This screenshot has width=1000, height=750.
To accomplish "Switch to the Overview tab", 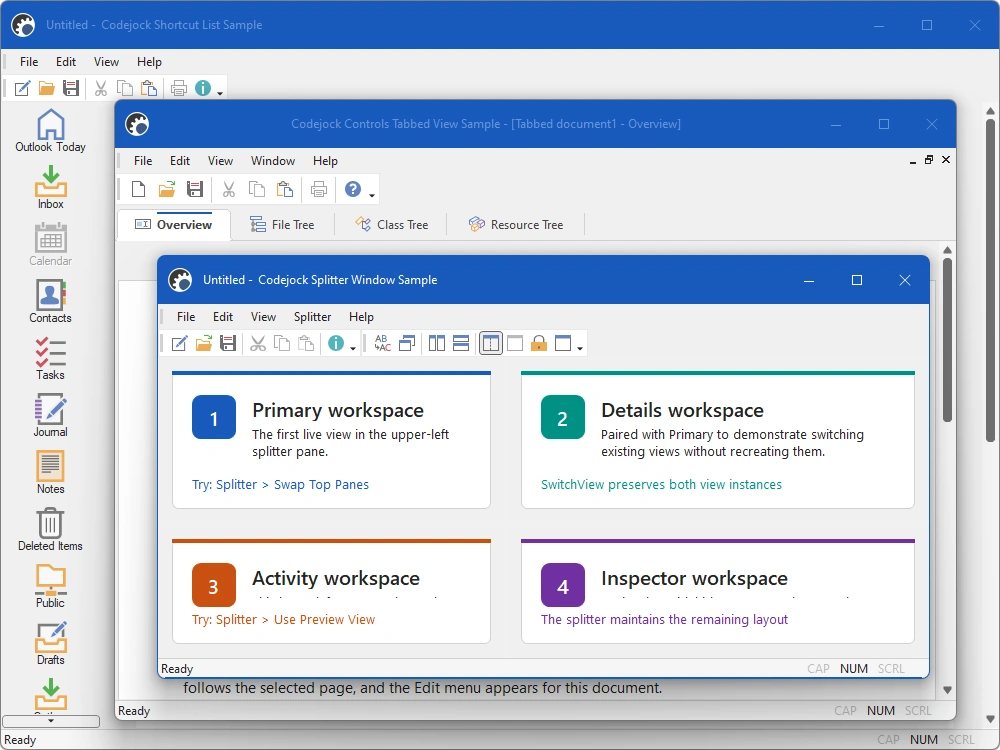I will click(174, 224).
